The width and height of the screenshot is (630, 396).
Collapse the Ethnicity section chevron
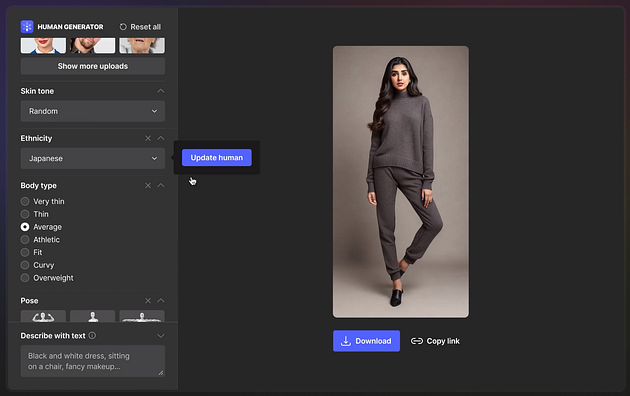(x=161, y=138)
